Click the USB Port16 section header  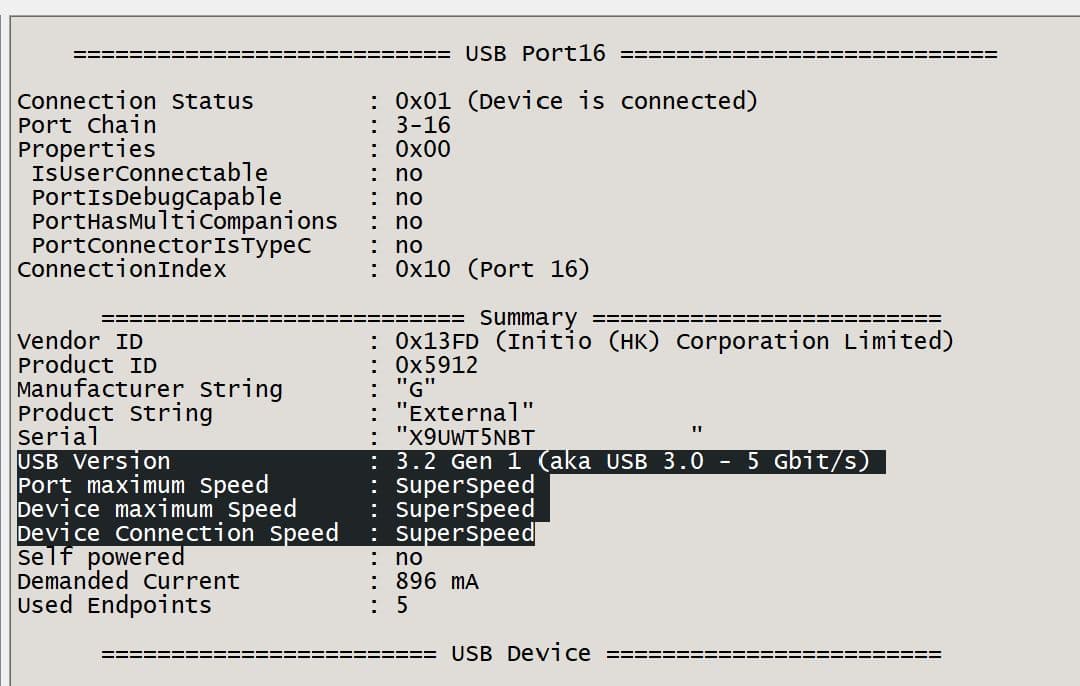535,54
